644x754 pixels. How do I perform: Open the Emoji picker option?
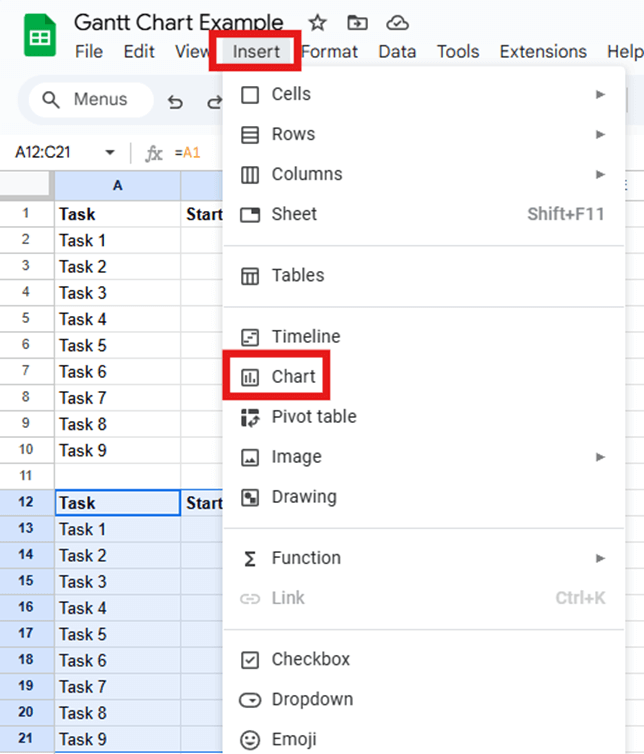click(294, 740)
